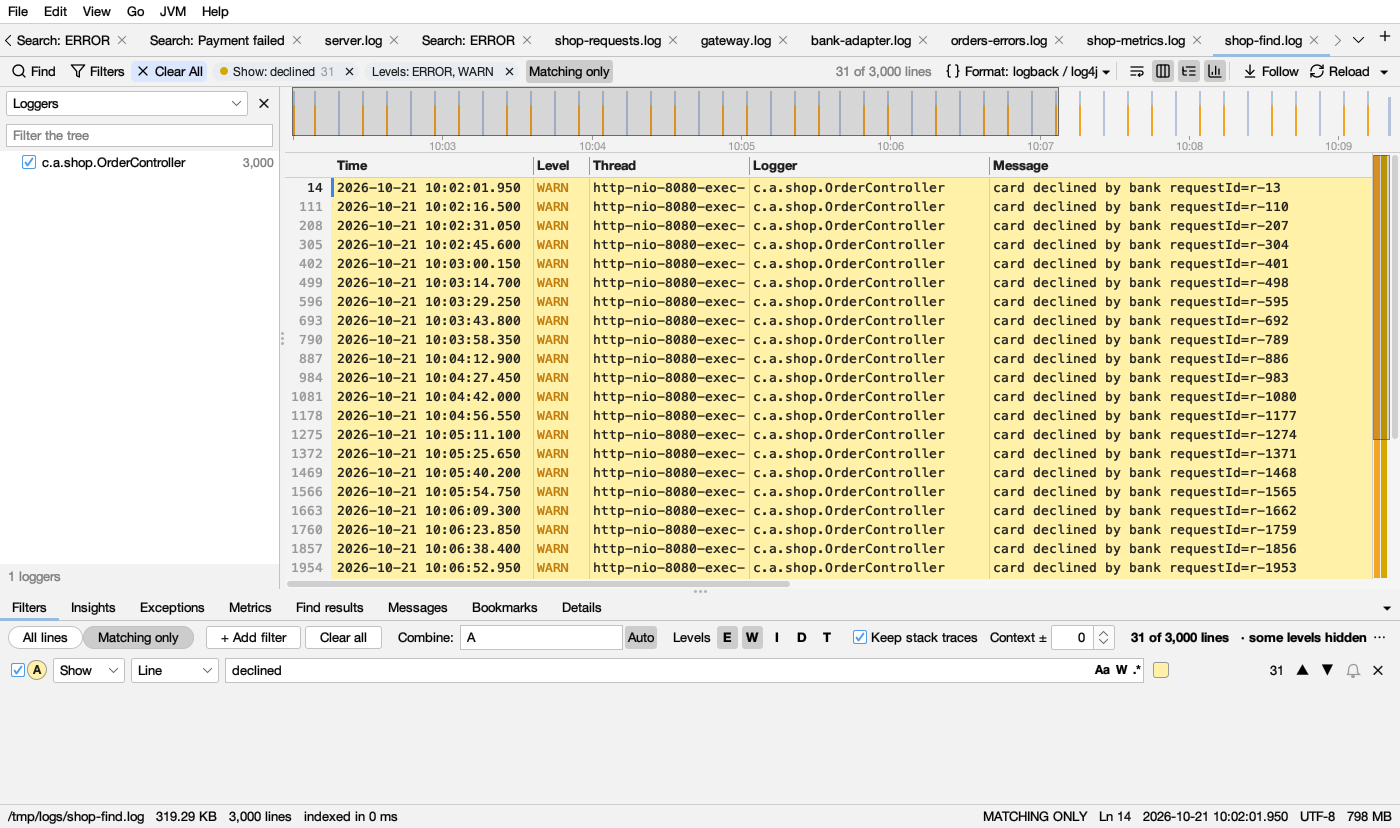The image size is (1400, 828).
Task: Open Reload options dropdown arrow
Action: coord(1384,72)
